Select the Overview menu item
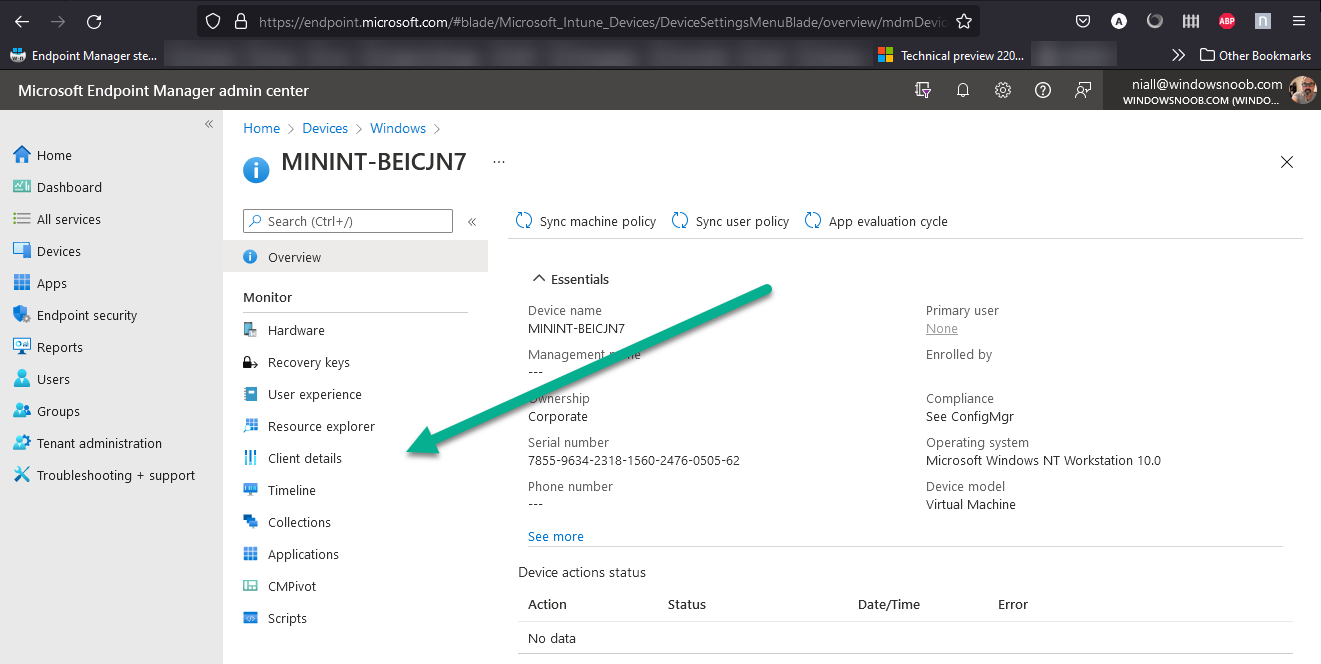The height and width of the screenshot is (664, 1321). coord(355,257)
